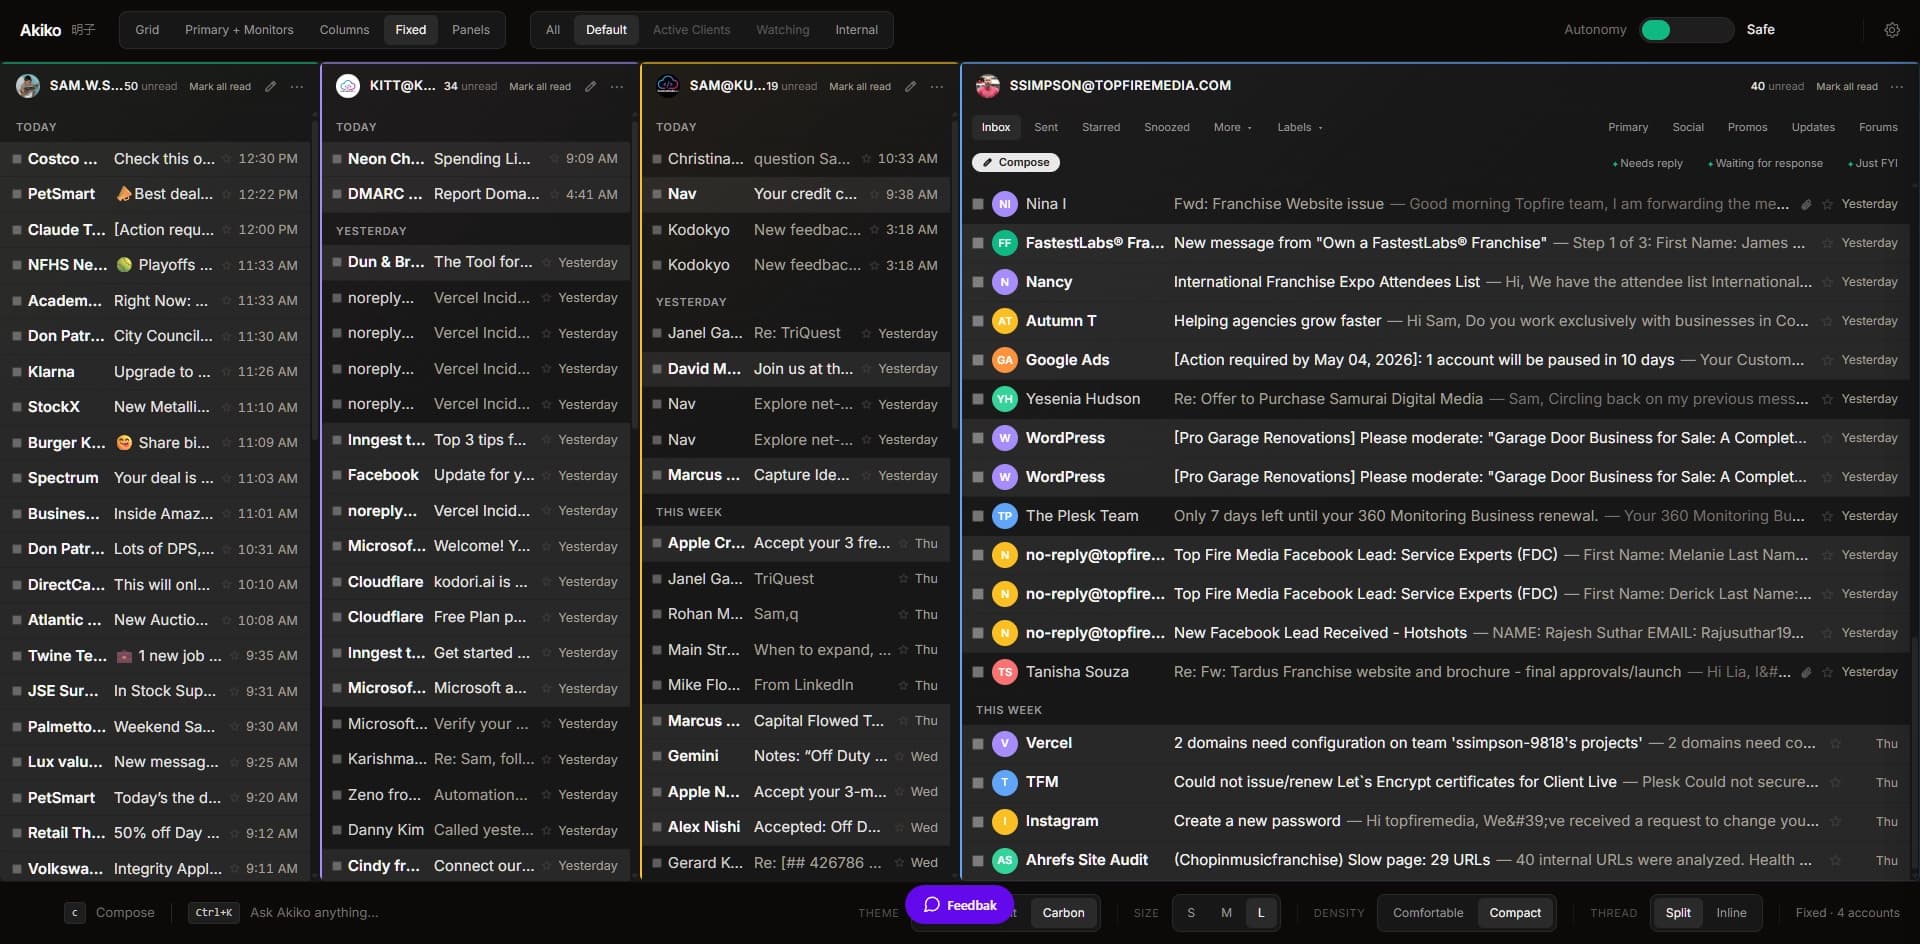
Task: Click Ahrefs Site Audit sender avatar
Action: [1005, 860]
